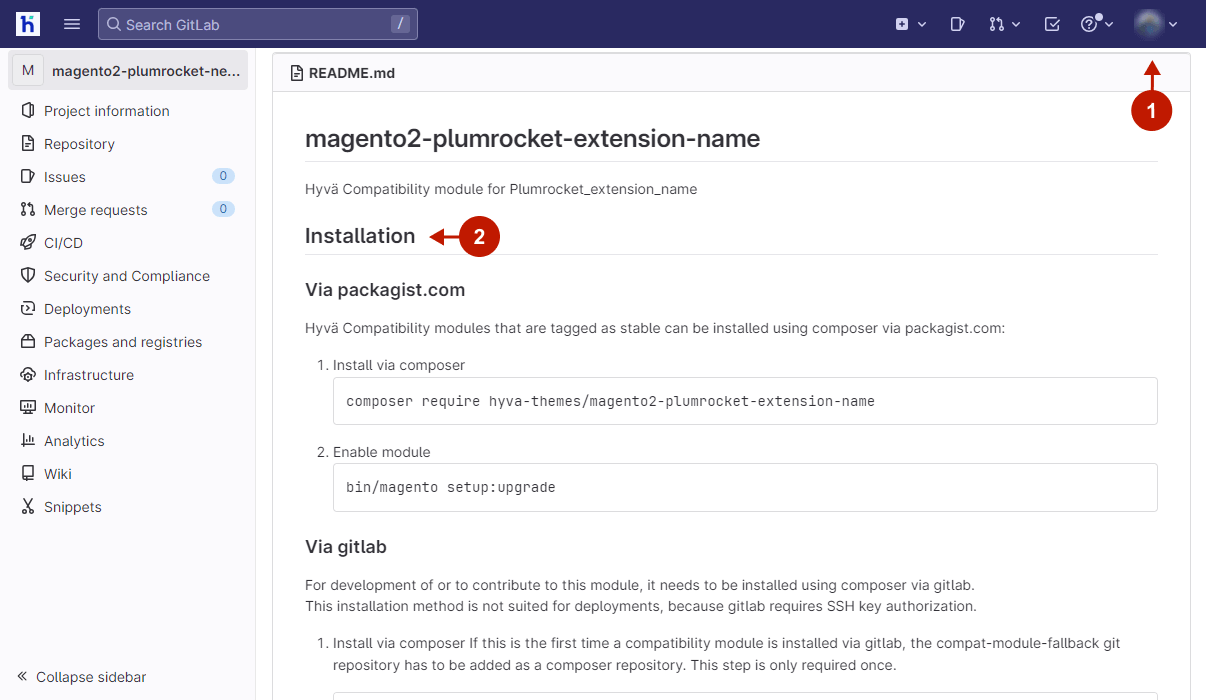
Task: Toggle the sidebar with the hamburger icon
Action: [71, 23]
